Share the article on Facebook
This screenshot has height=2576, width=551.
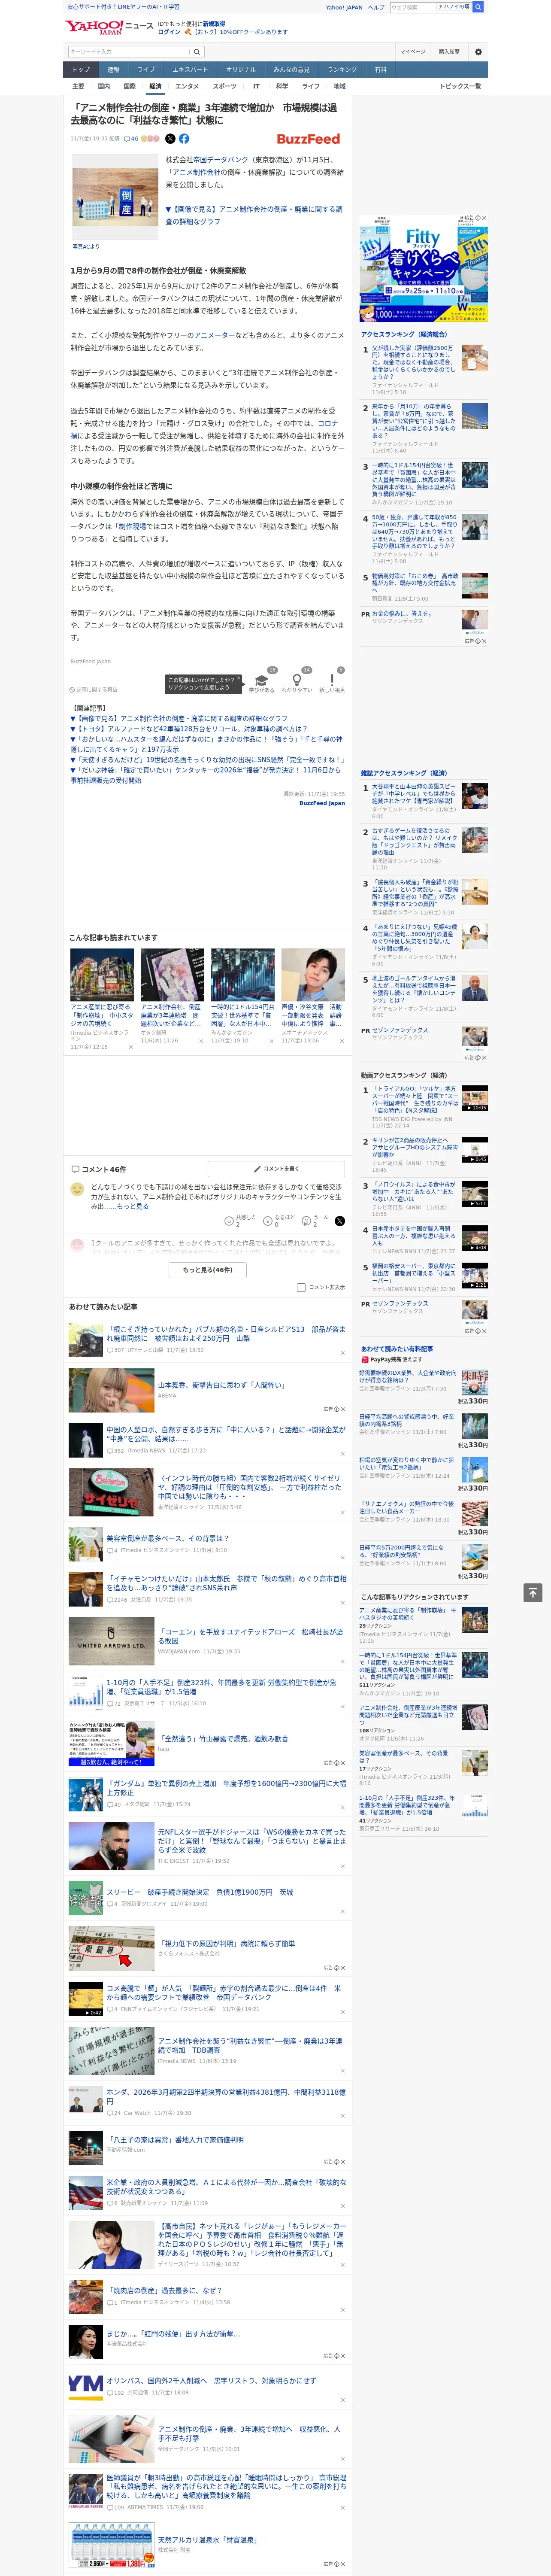184,139
